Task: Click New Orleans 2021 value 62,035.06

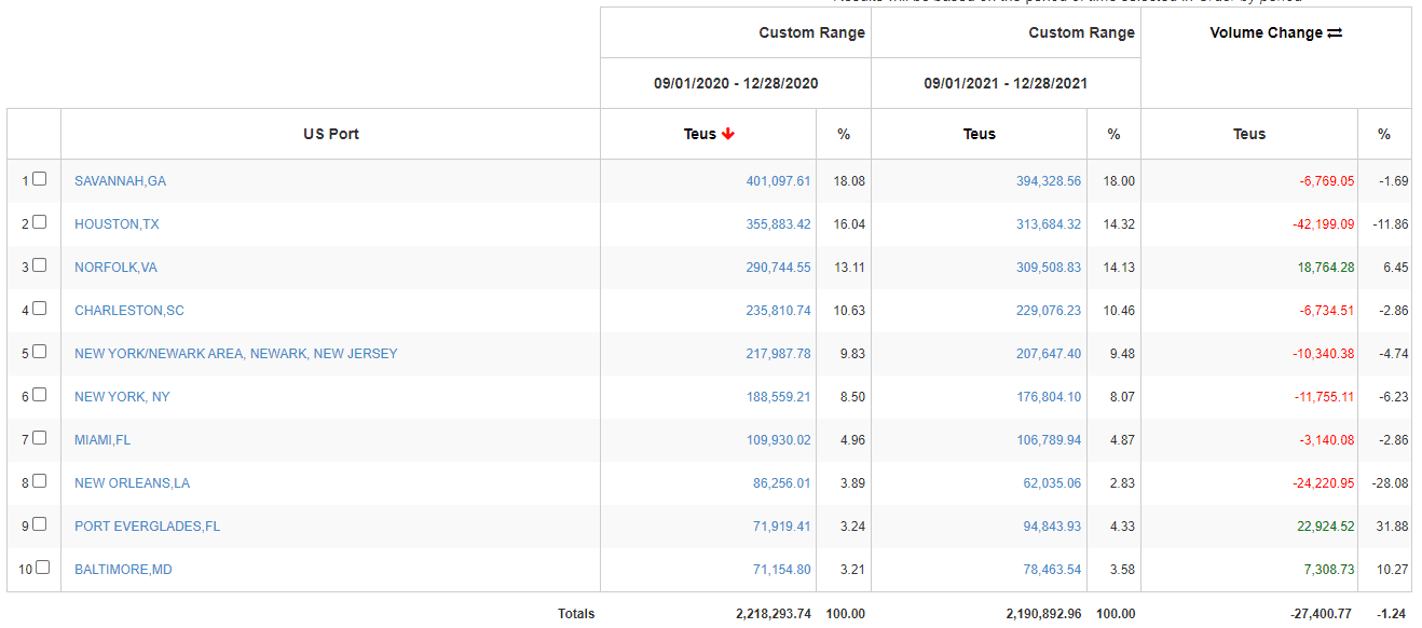Action: pyautogui.click(x=1052, y=483)
